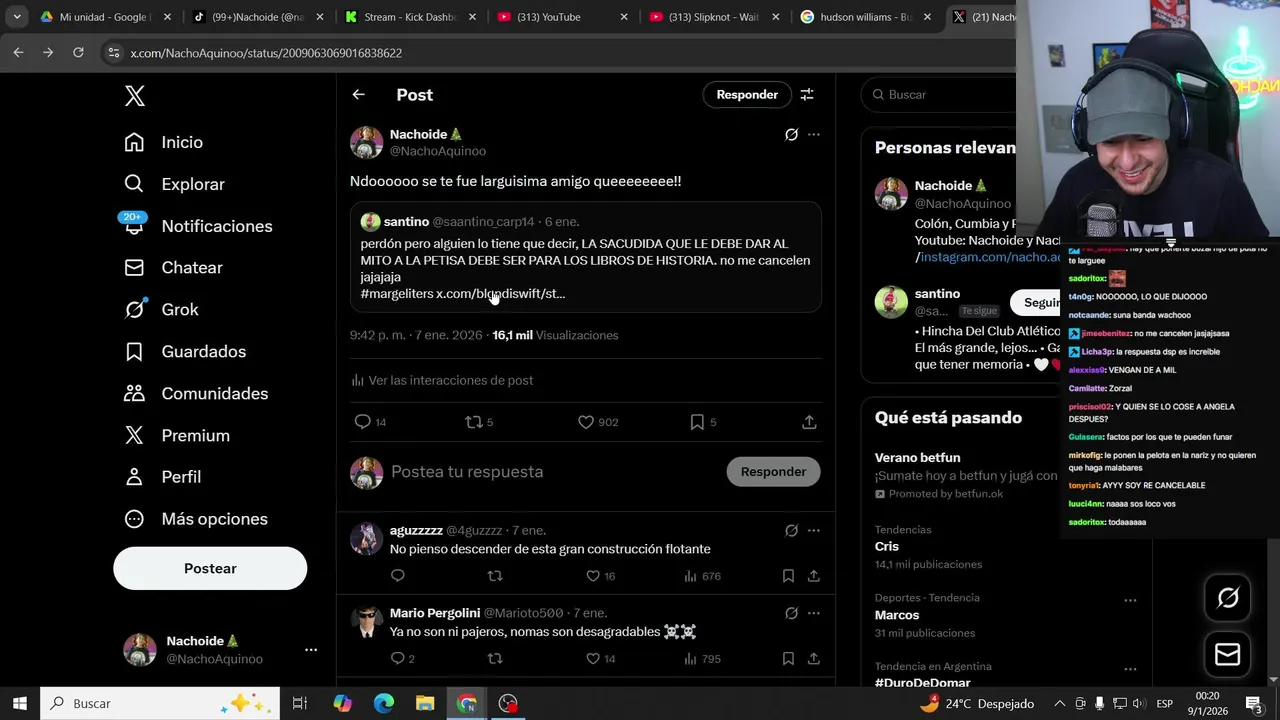Open the Chrome tab search dropdown

click(16, 17)
